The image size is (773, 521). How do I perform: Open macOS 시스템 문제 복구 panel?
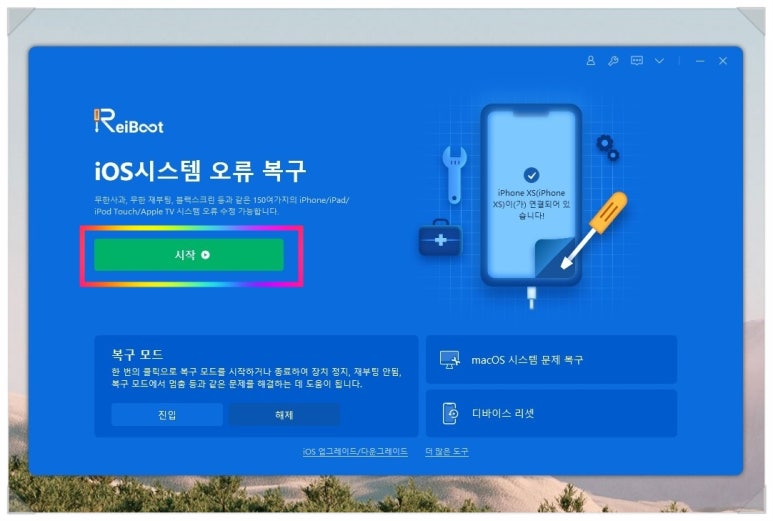tap(551, 360)
